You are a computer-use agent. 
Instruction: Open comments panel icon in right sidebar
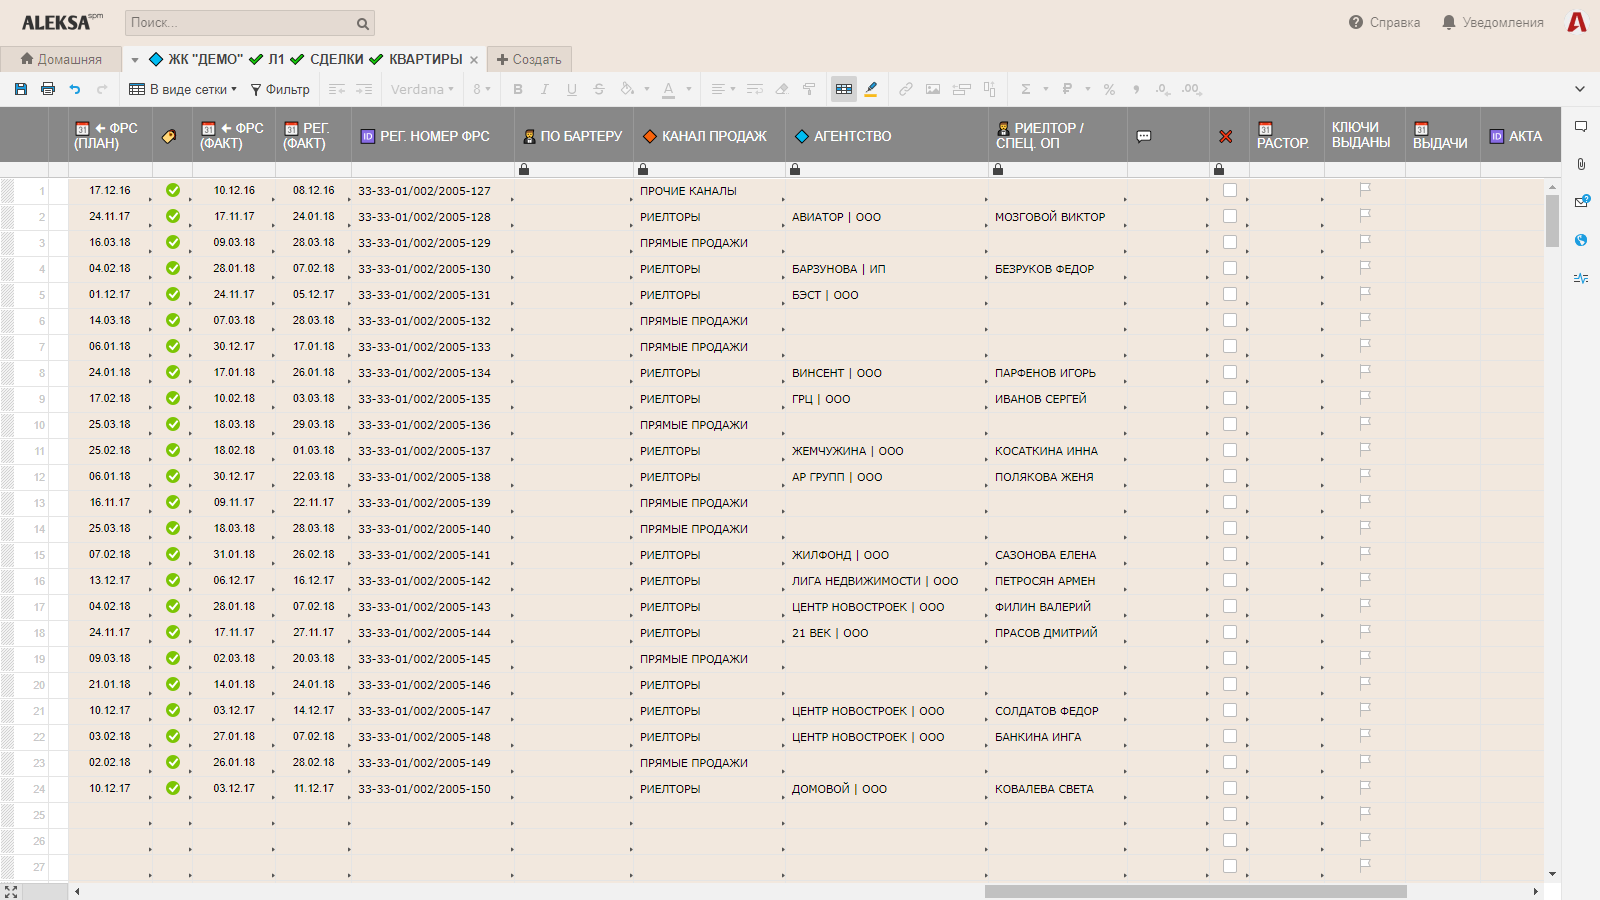tap(1581, 127)
